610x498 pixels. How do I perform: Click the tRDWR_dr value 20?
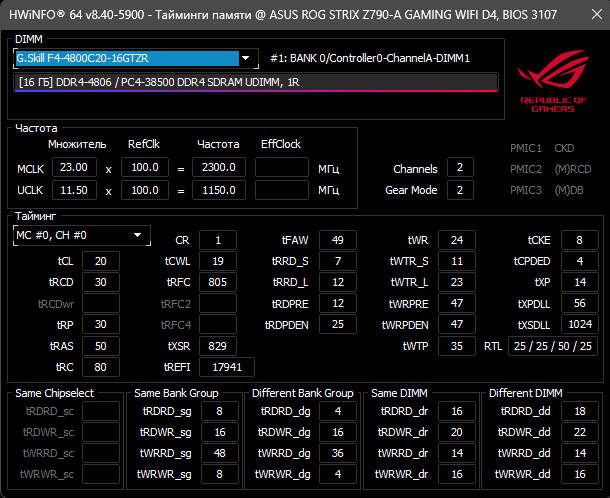pyautogui.click(x=457, y=432)
